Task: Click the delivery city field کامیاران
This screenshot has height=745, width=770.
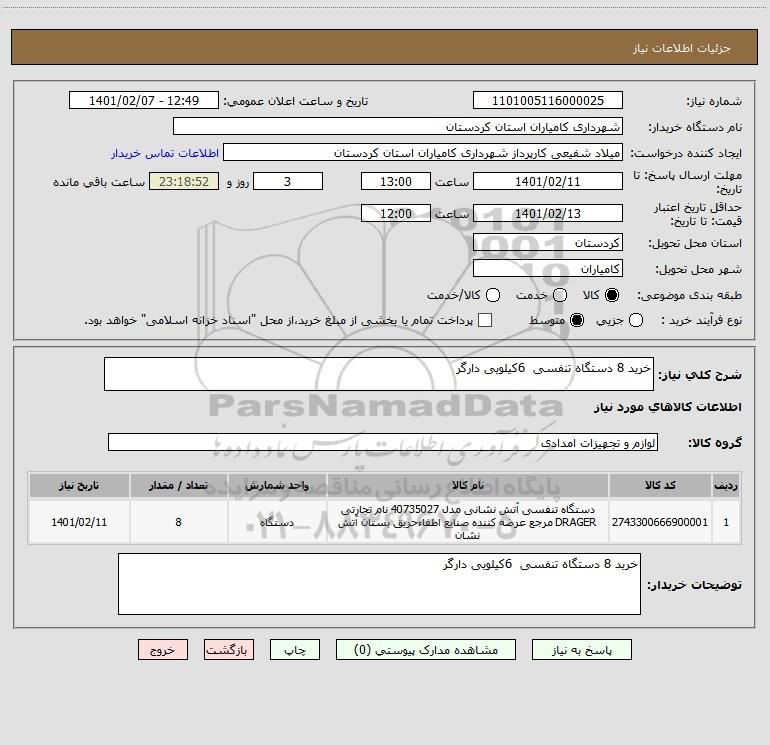Action: pos(548,269)
